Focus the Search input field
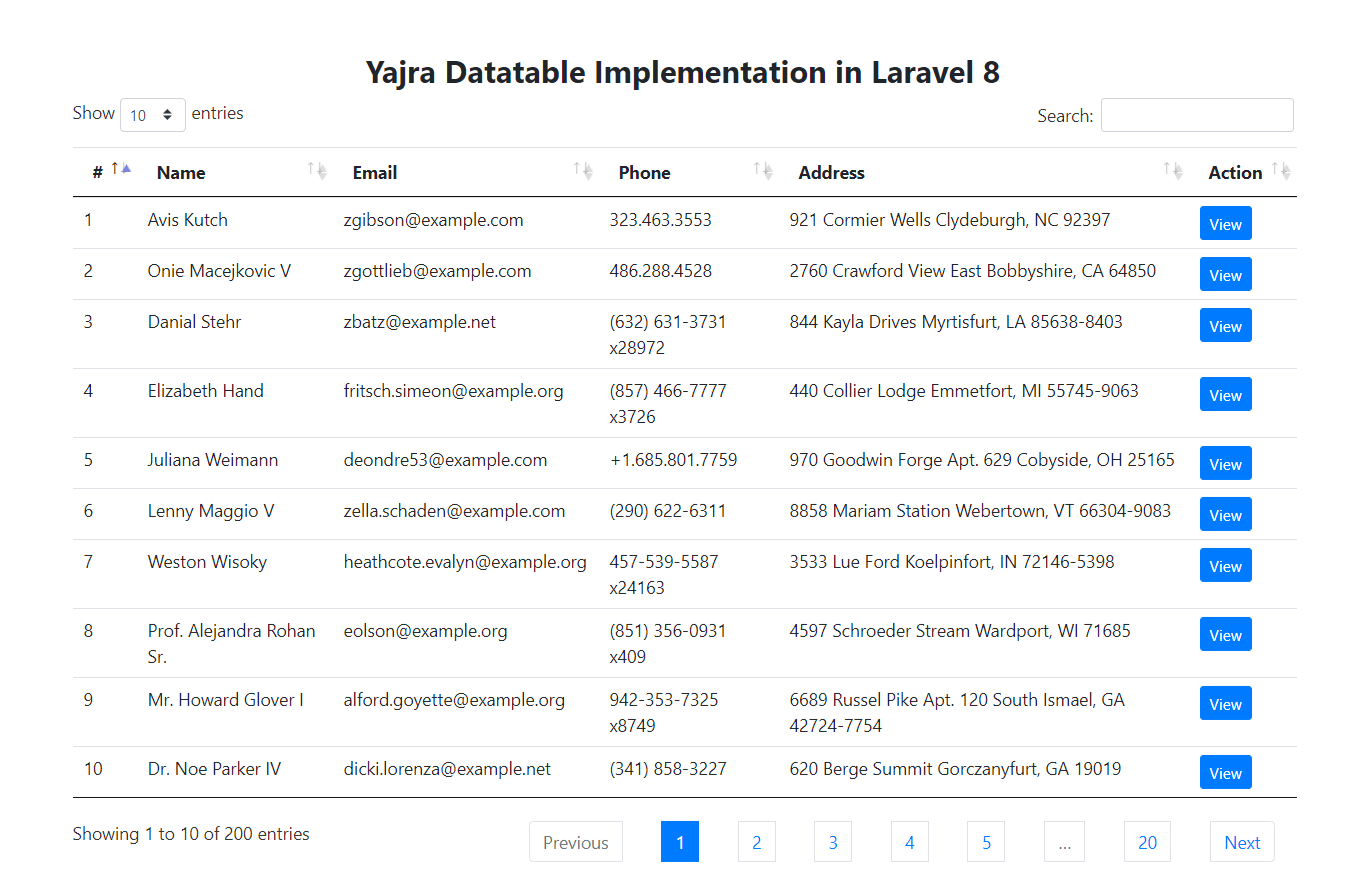The image size is (1366, 874). coord(1196,114)
